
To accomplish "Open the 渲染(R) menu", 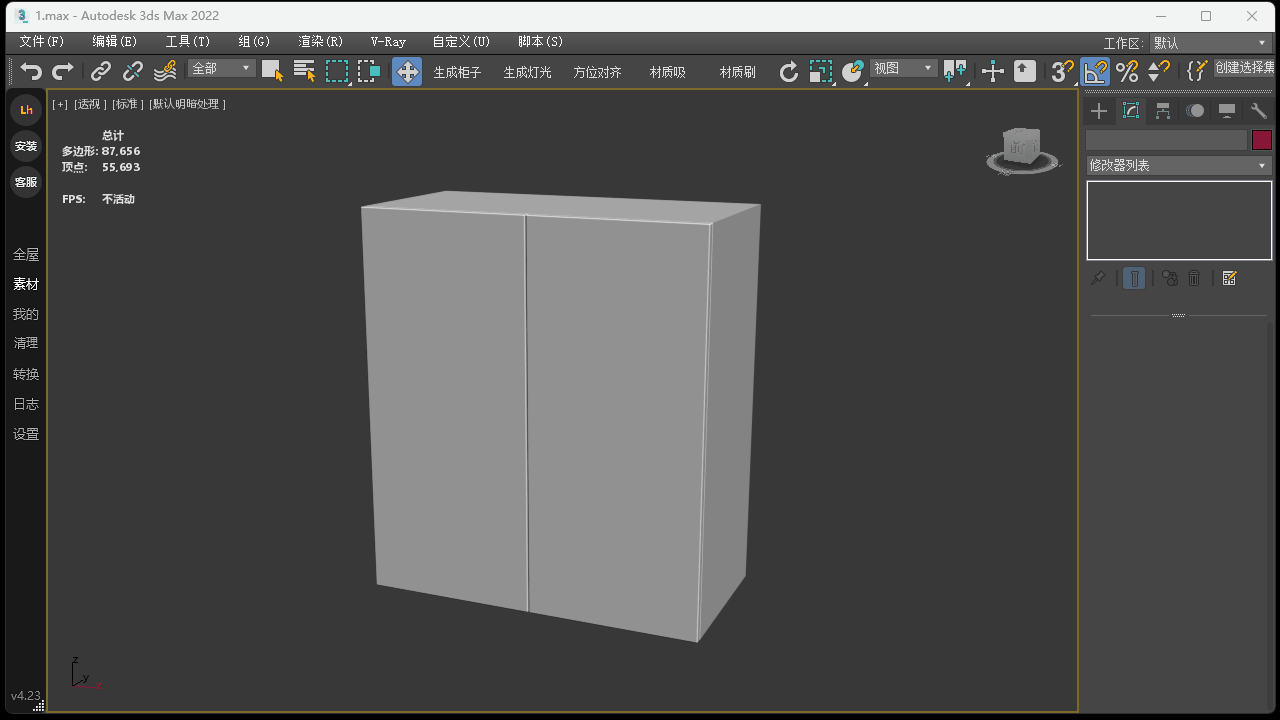I will point(320,42).
